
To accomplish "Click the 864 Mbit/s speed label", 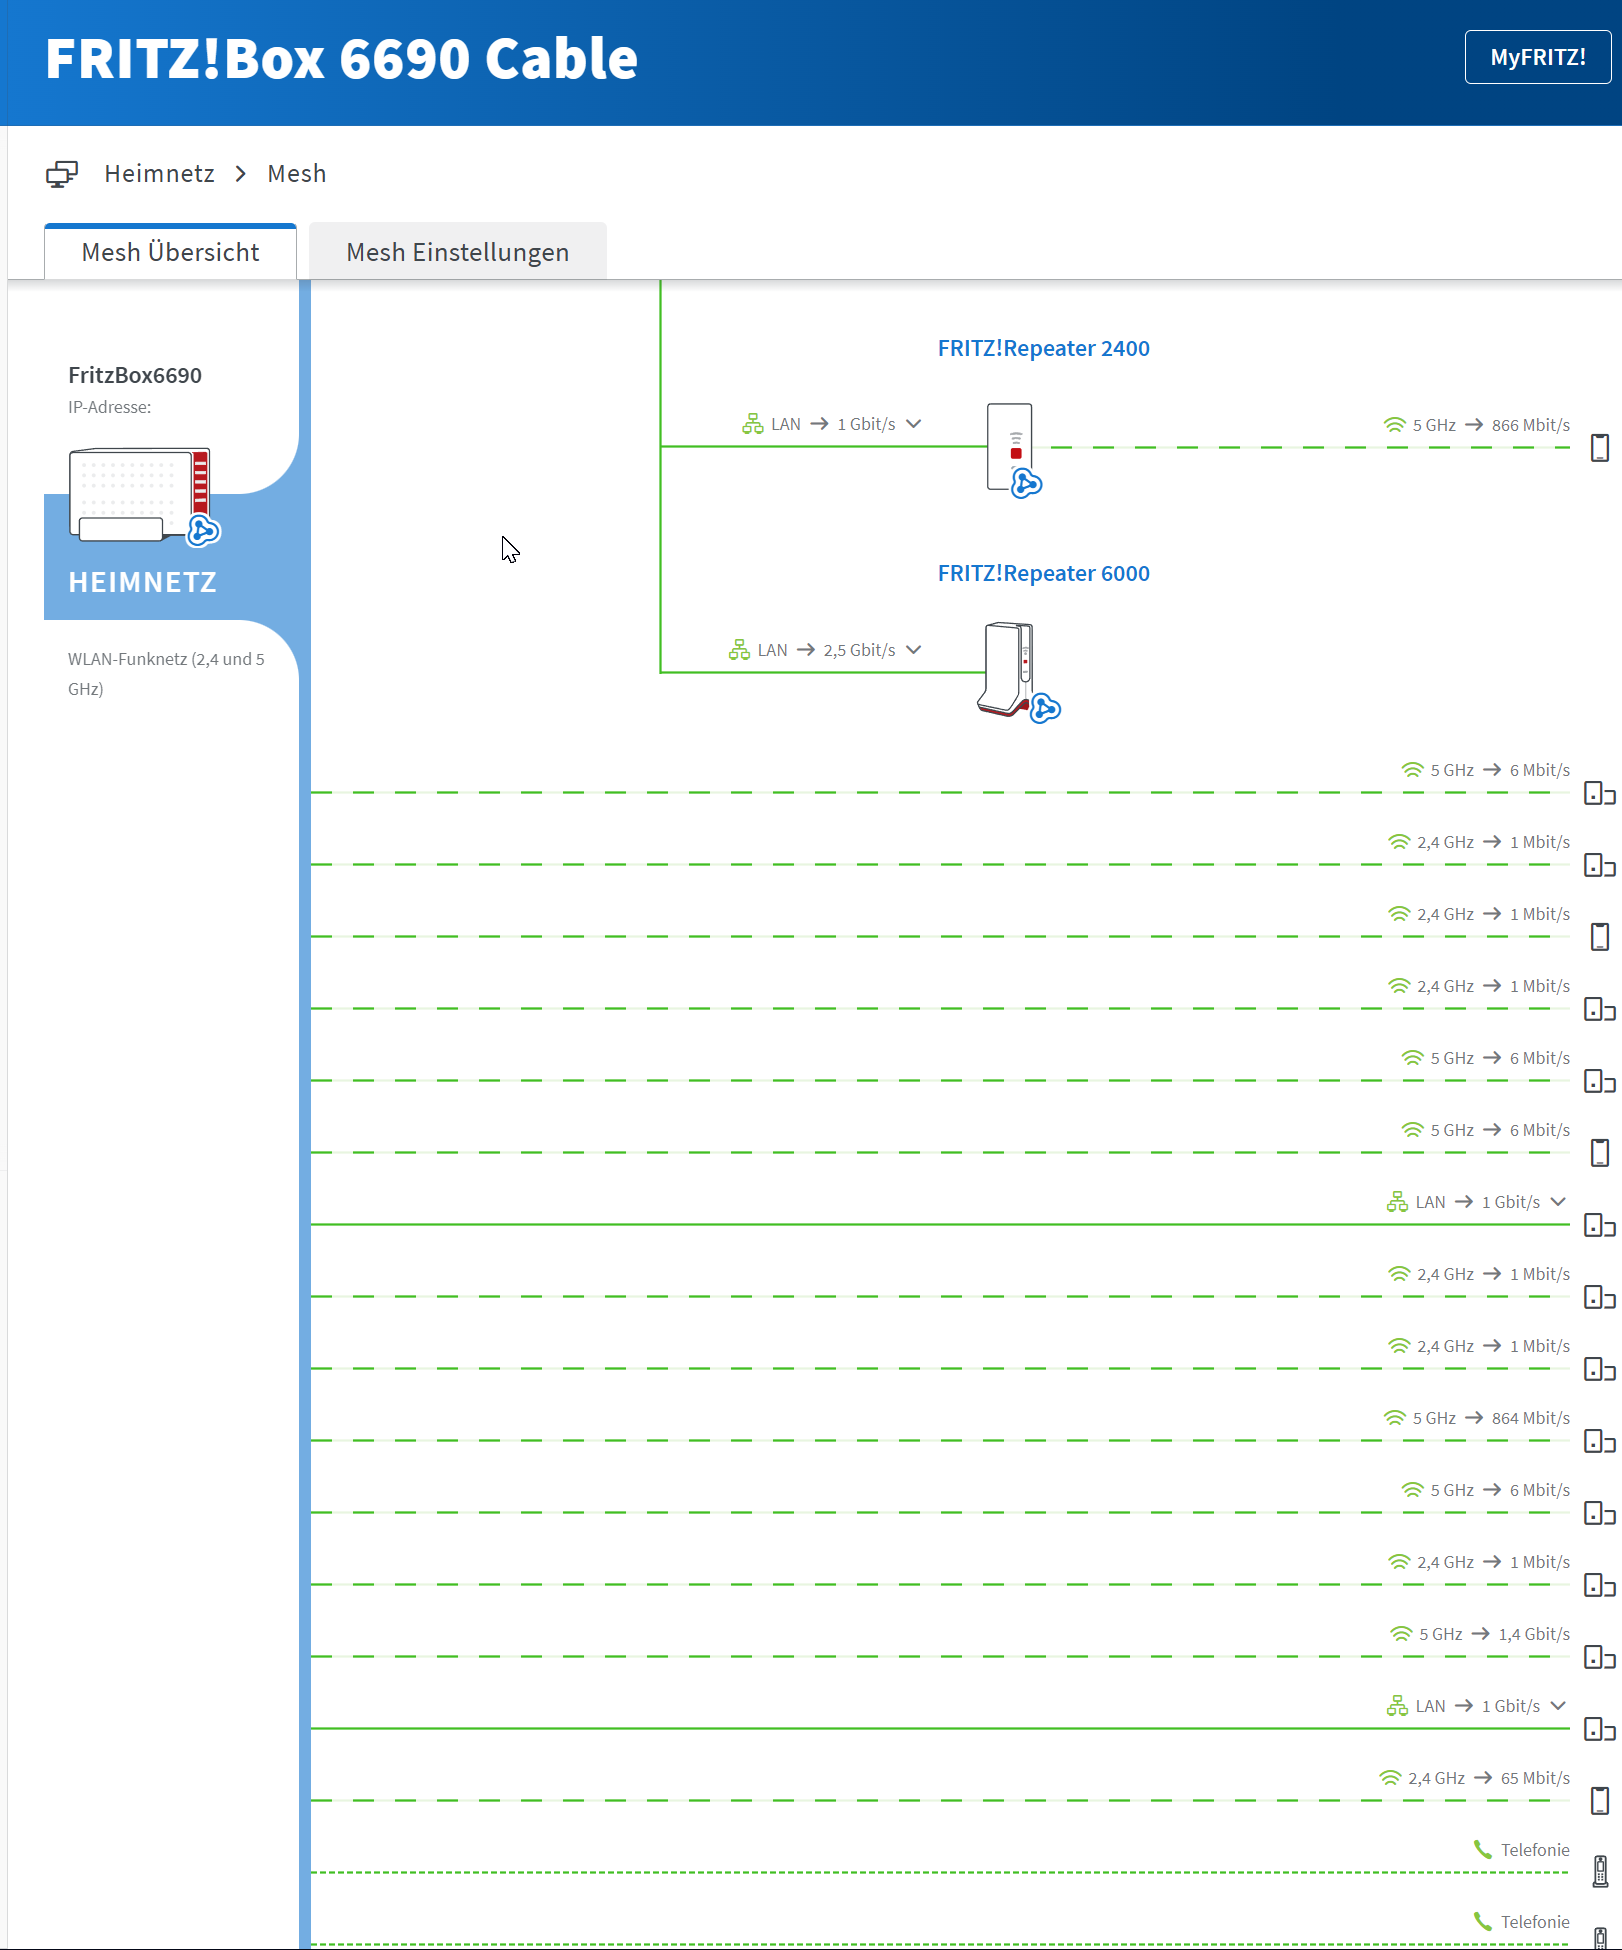I will point(1531,1418).
